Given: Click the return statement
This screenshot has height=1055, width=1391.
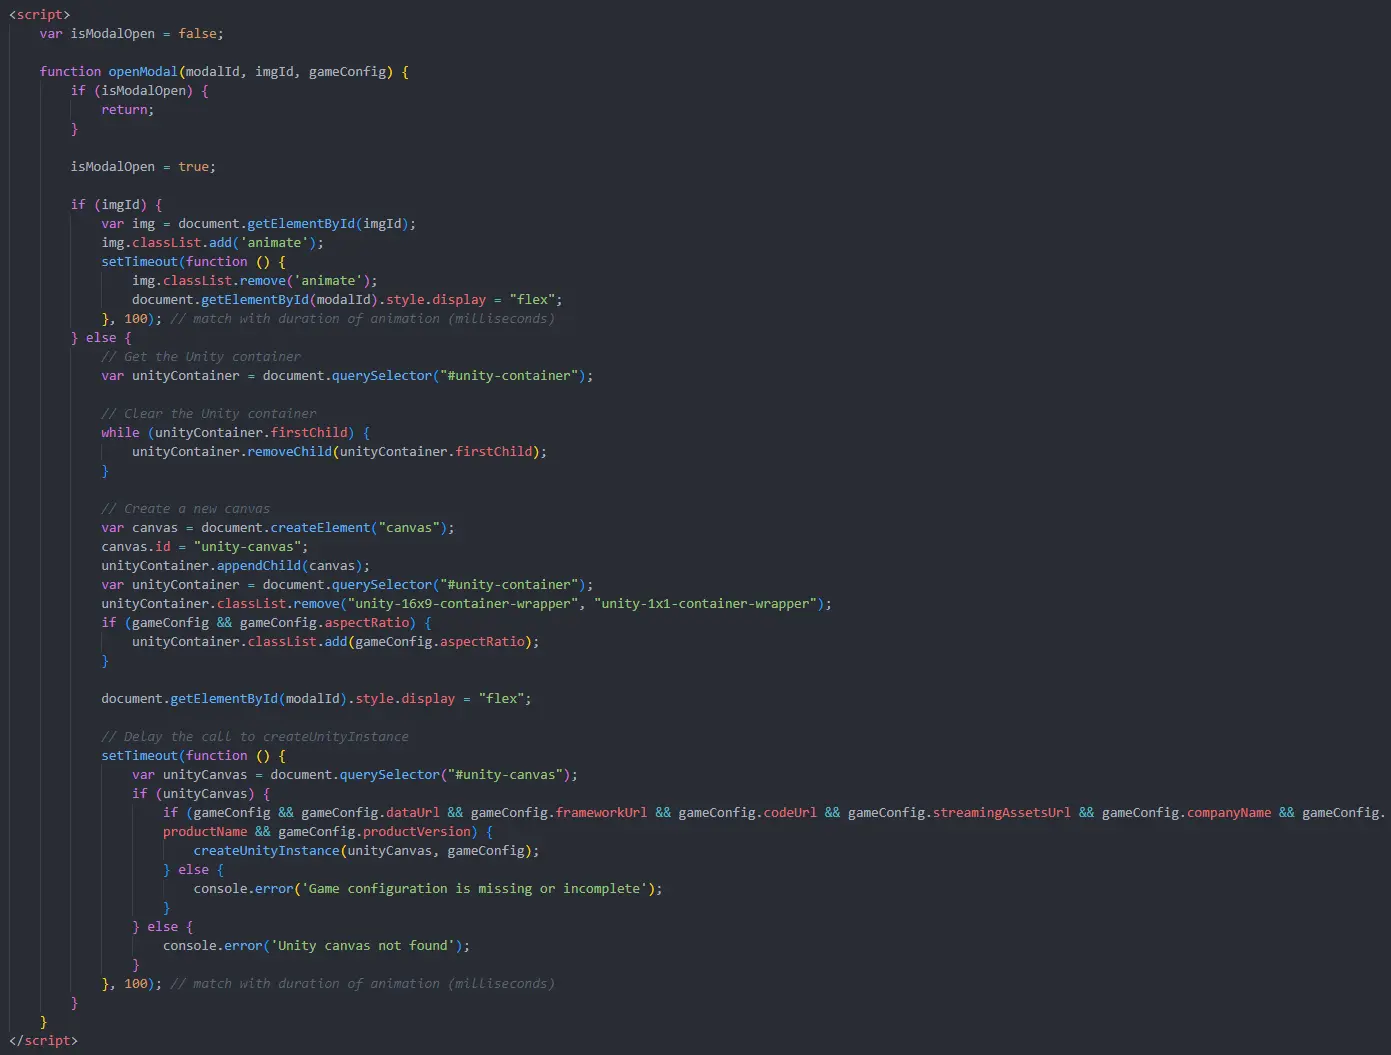Looking at the screenshot, I should (127, 110).
